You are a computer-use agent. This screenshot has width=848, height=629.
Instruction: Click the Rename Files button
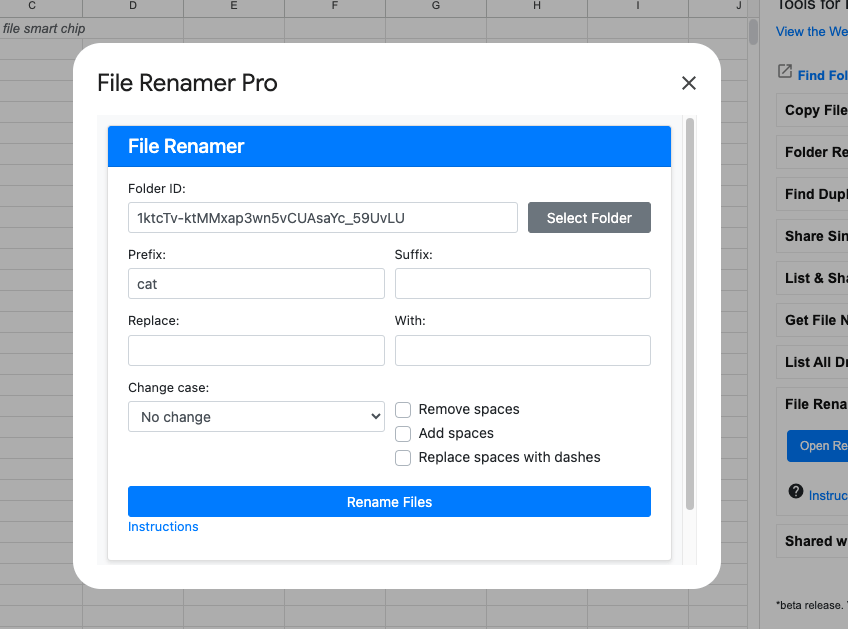[x=389, y=501]
